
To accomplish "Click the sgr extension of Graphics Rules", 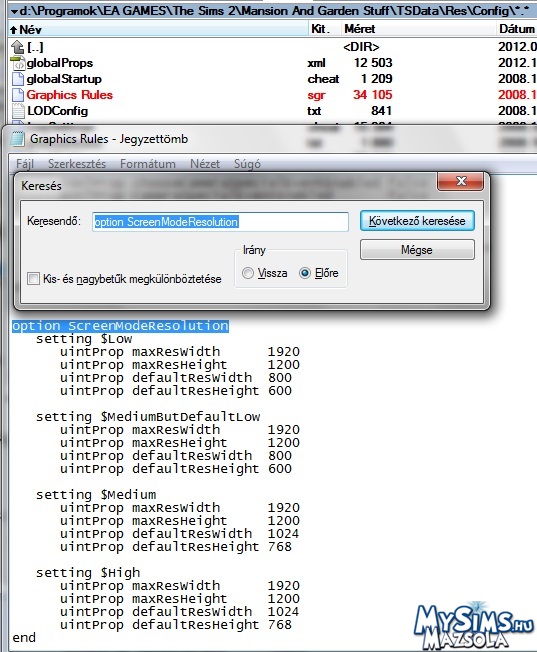I will pos(316,95).
